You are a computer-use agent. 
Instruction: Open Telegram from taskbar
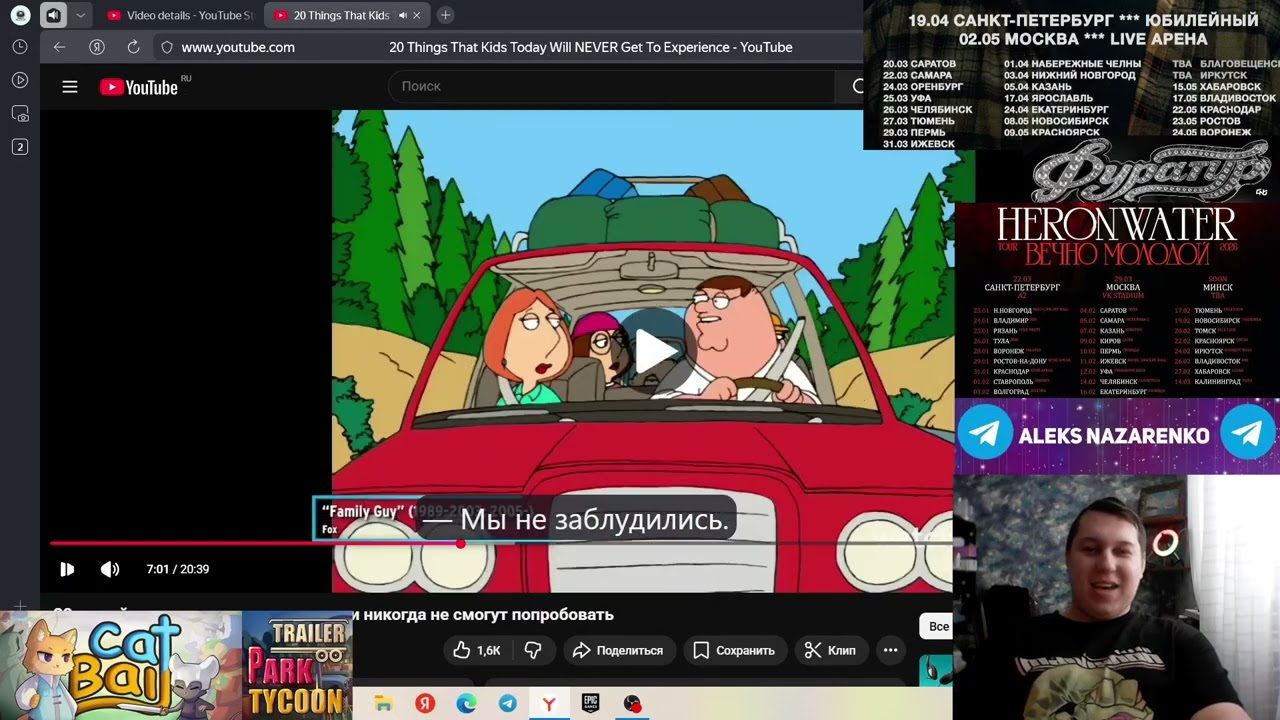coord(508,704)
